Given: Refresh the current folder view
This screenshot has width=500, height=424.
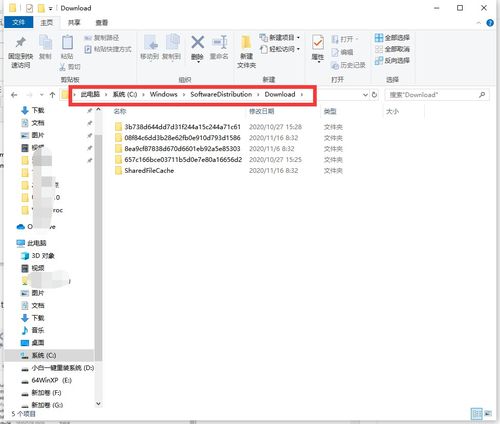Looking at the screenshot, I should [374, 95].
